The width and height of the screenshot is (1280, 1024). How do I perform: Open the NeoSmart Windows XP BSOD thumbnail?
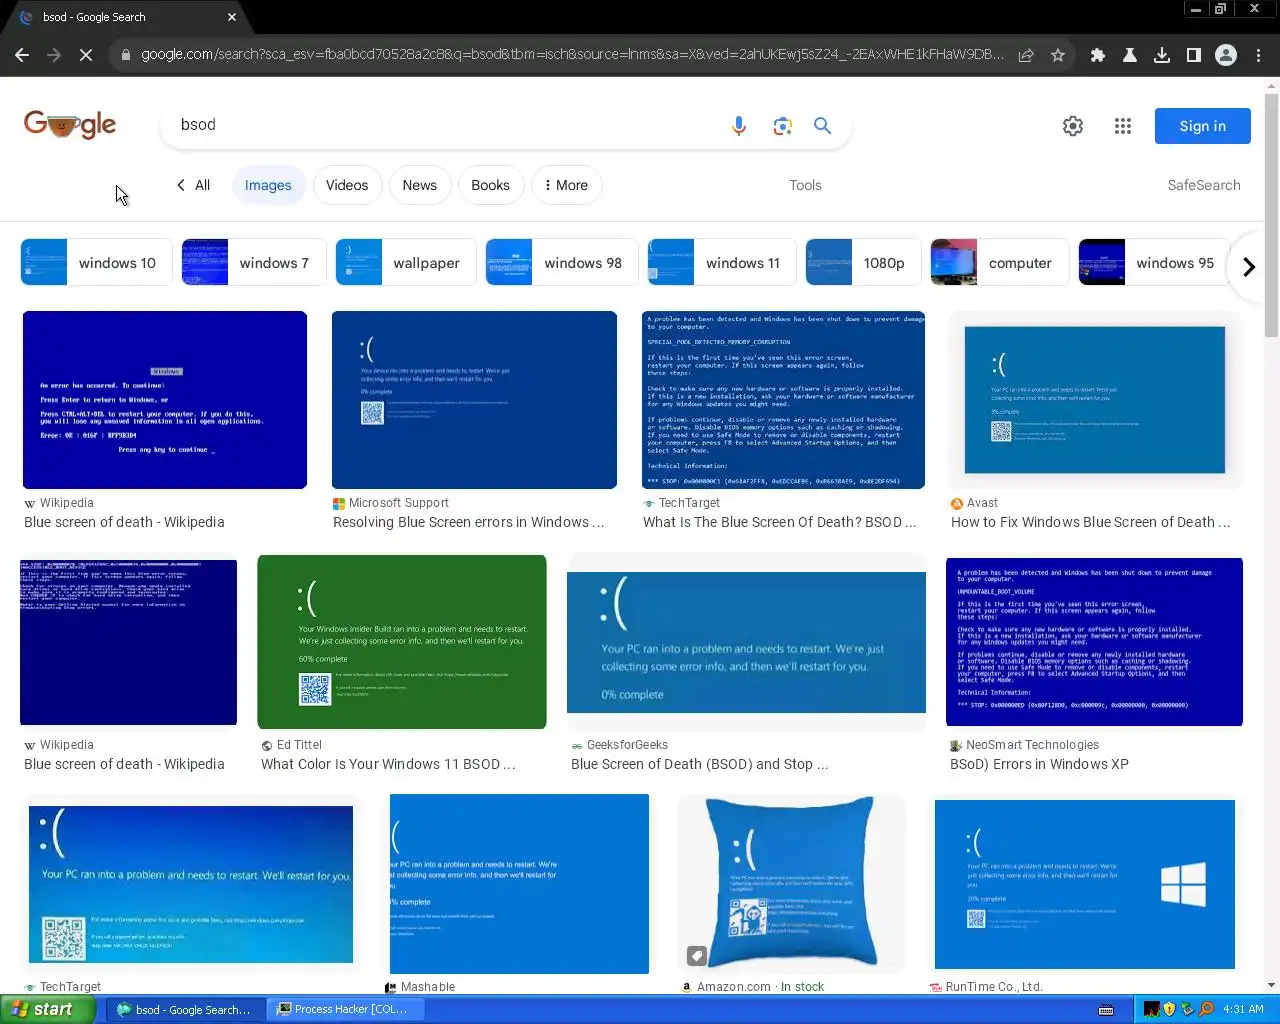[x=1094, y=642]
